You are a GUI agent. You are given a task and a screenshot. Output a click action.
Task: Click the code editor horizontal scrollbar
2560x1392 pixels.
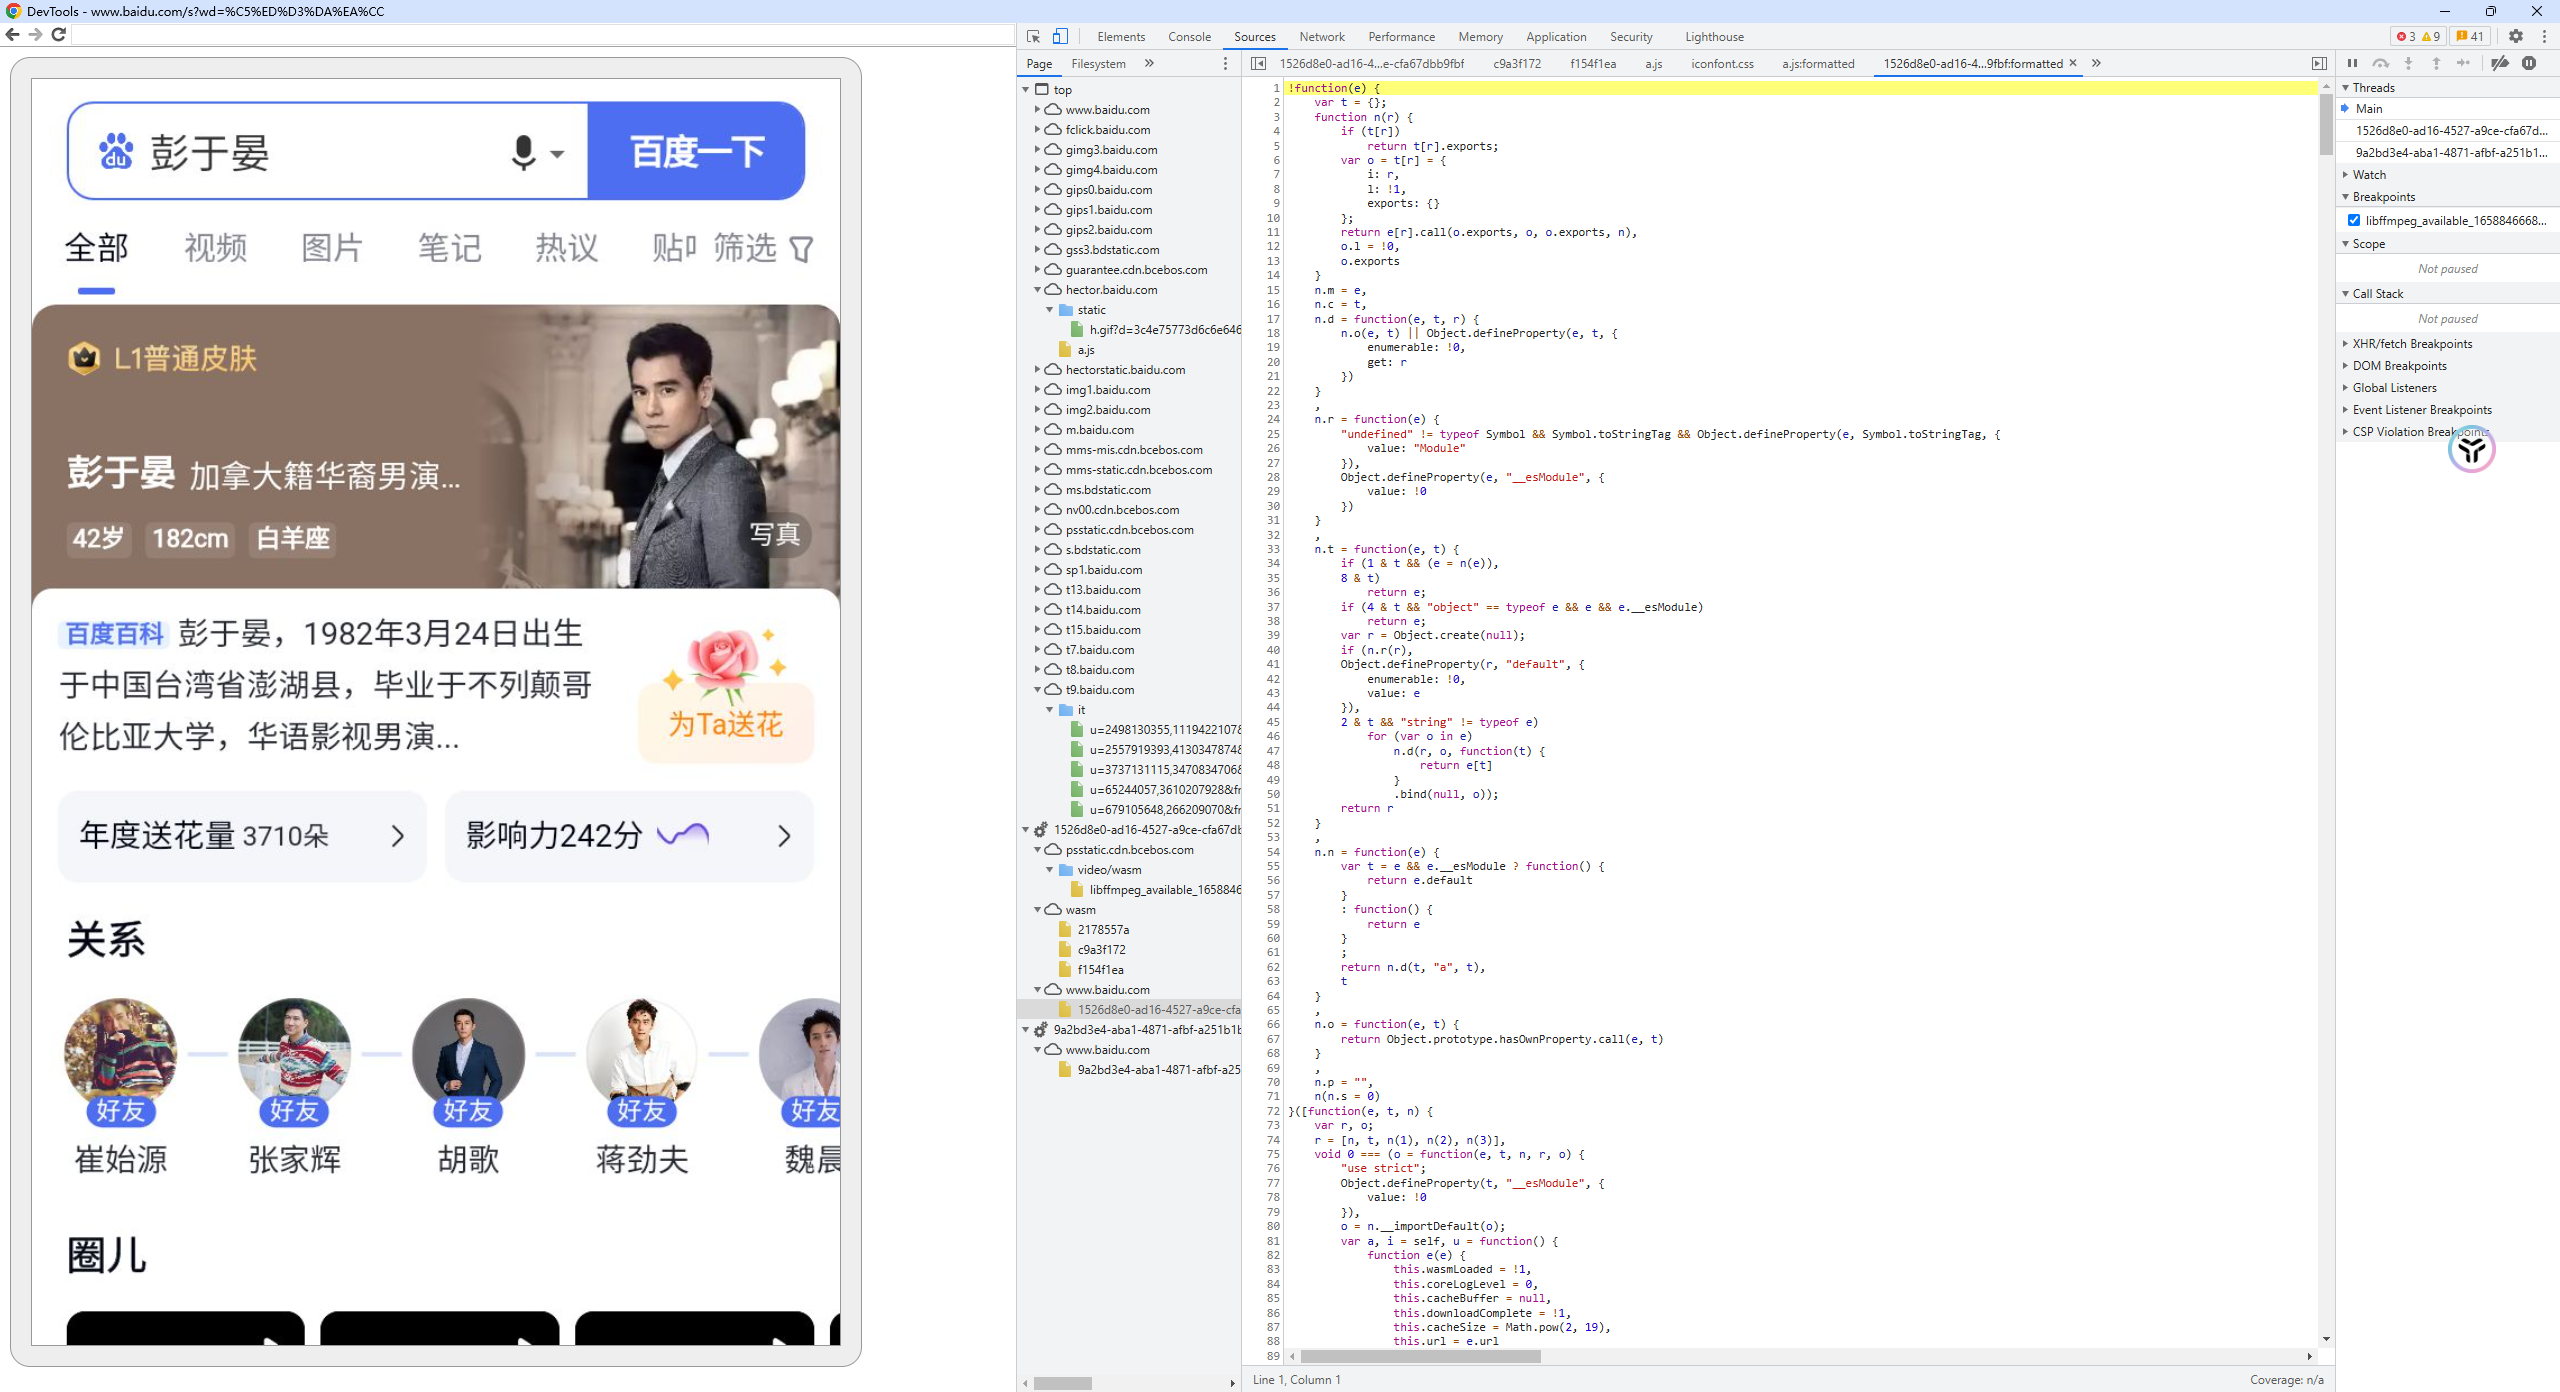1420,1356
